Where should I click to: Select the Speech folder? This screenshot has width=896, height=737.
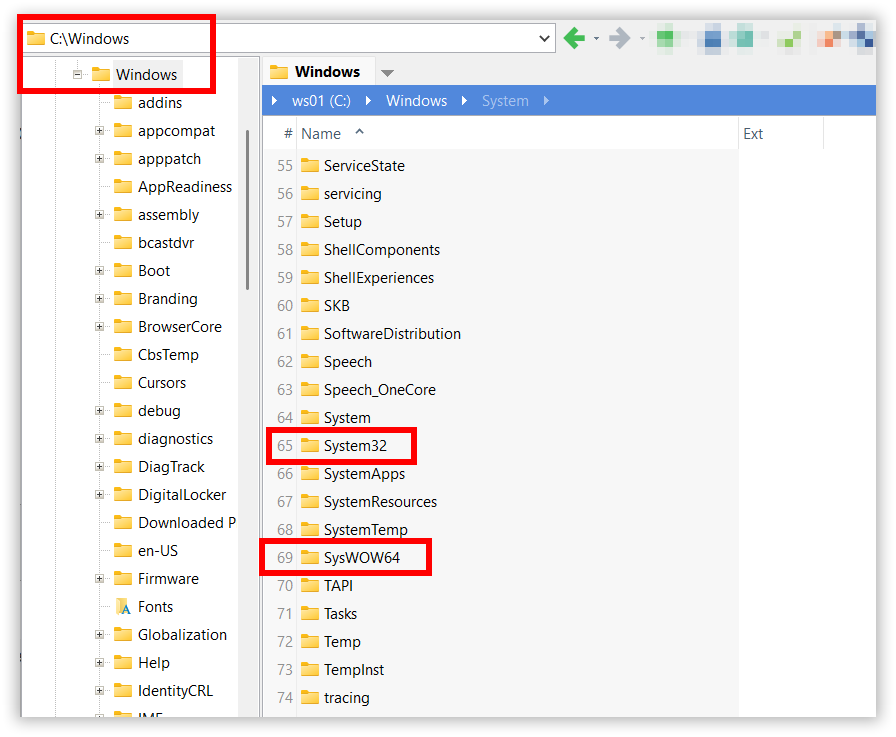tap(347, 362)
